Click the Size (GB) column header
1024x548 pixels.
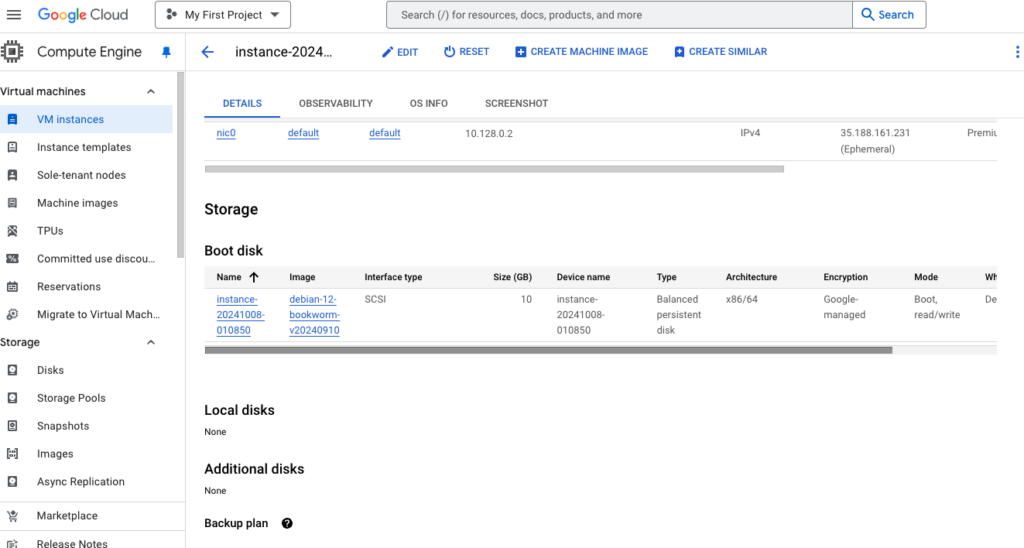click(x=512, y=277)
